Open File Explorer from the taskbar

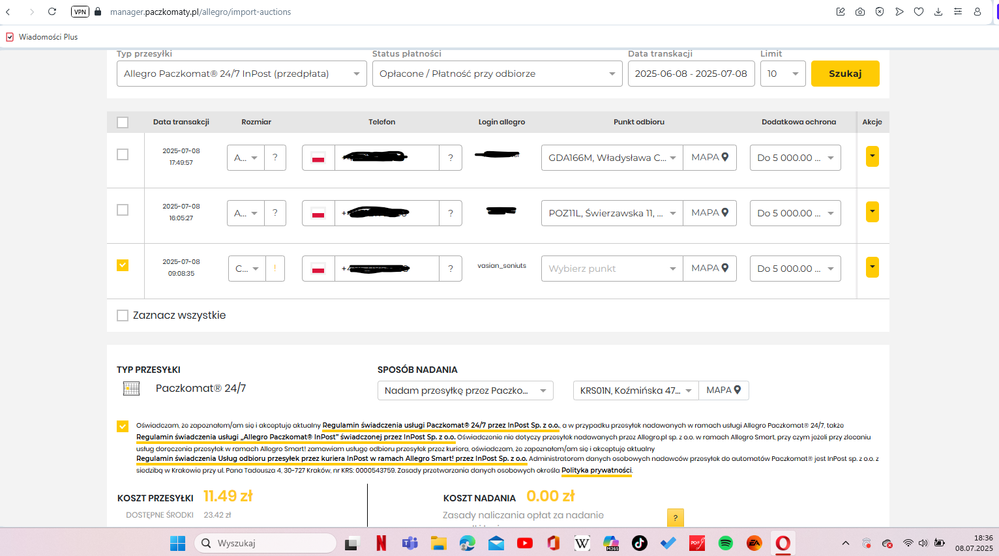coord(438,543)
